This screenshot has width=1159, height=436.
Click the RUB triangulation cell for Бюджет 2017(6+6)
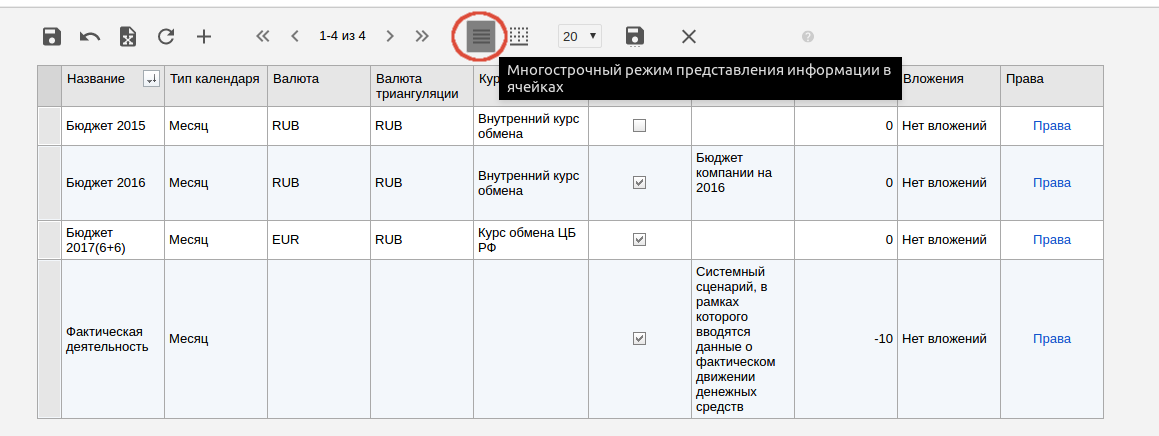tap(422, 239)
